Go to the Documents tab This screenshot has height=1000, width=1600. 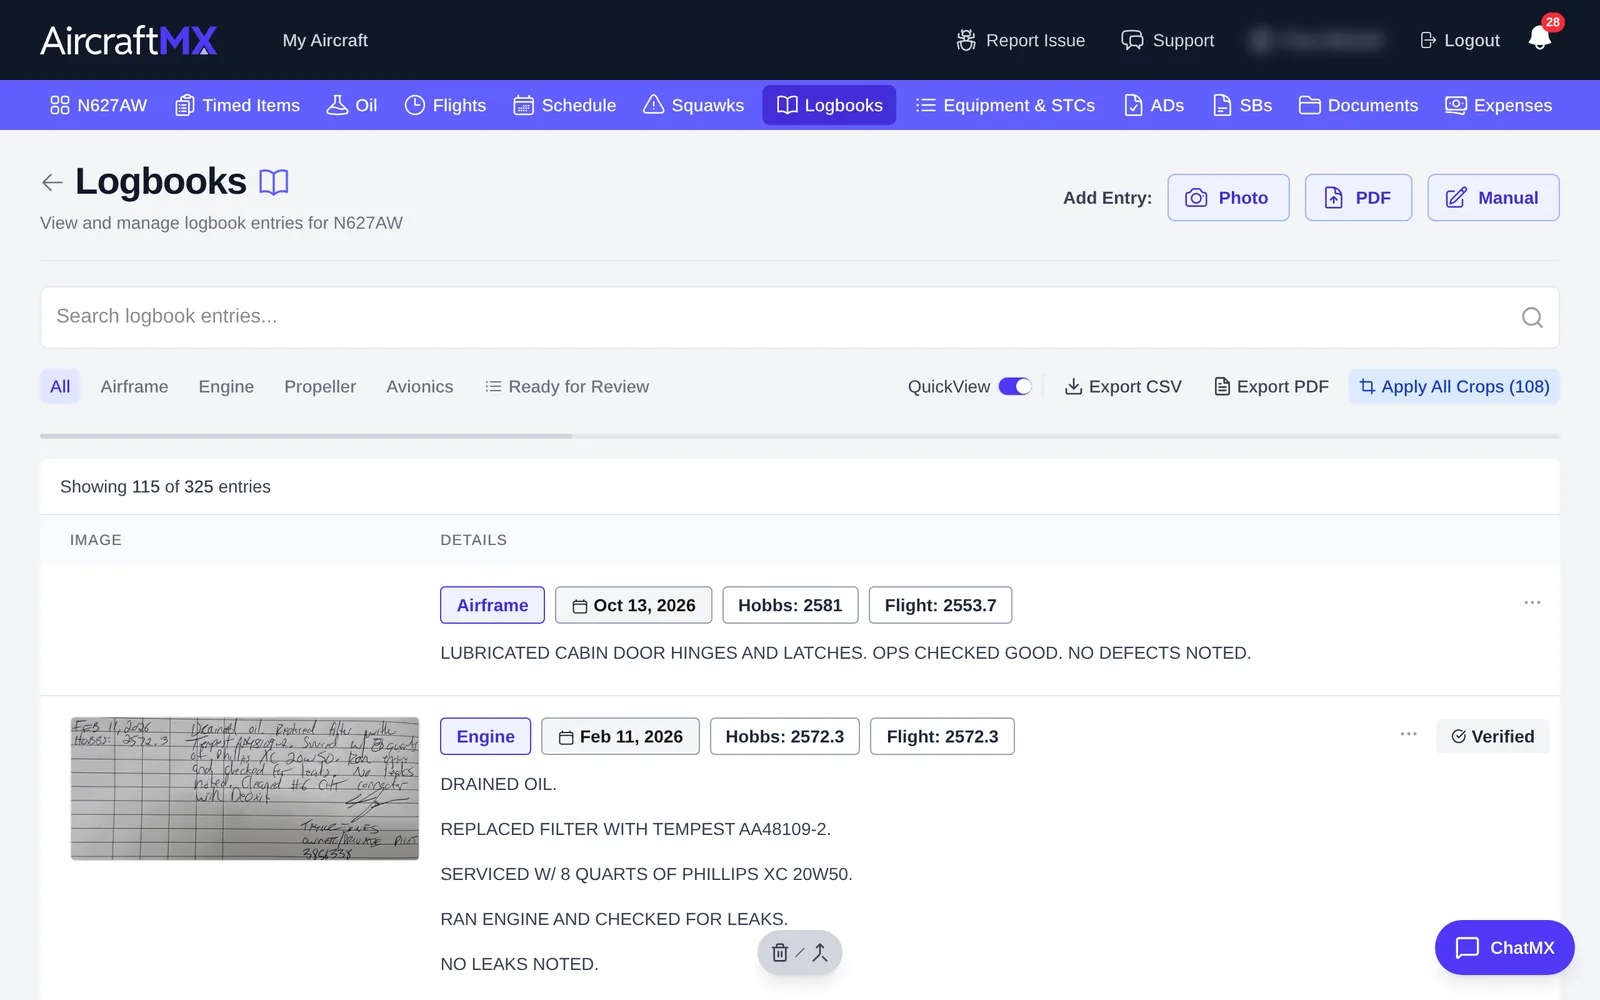1359,105
